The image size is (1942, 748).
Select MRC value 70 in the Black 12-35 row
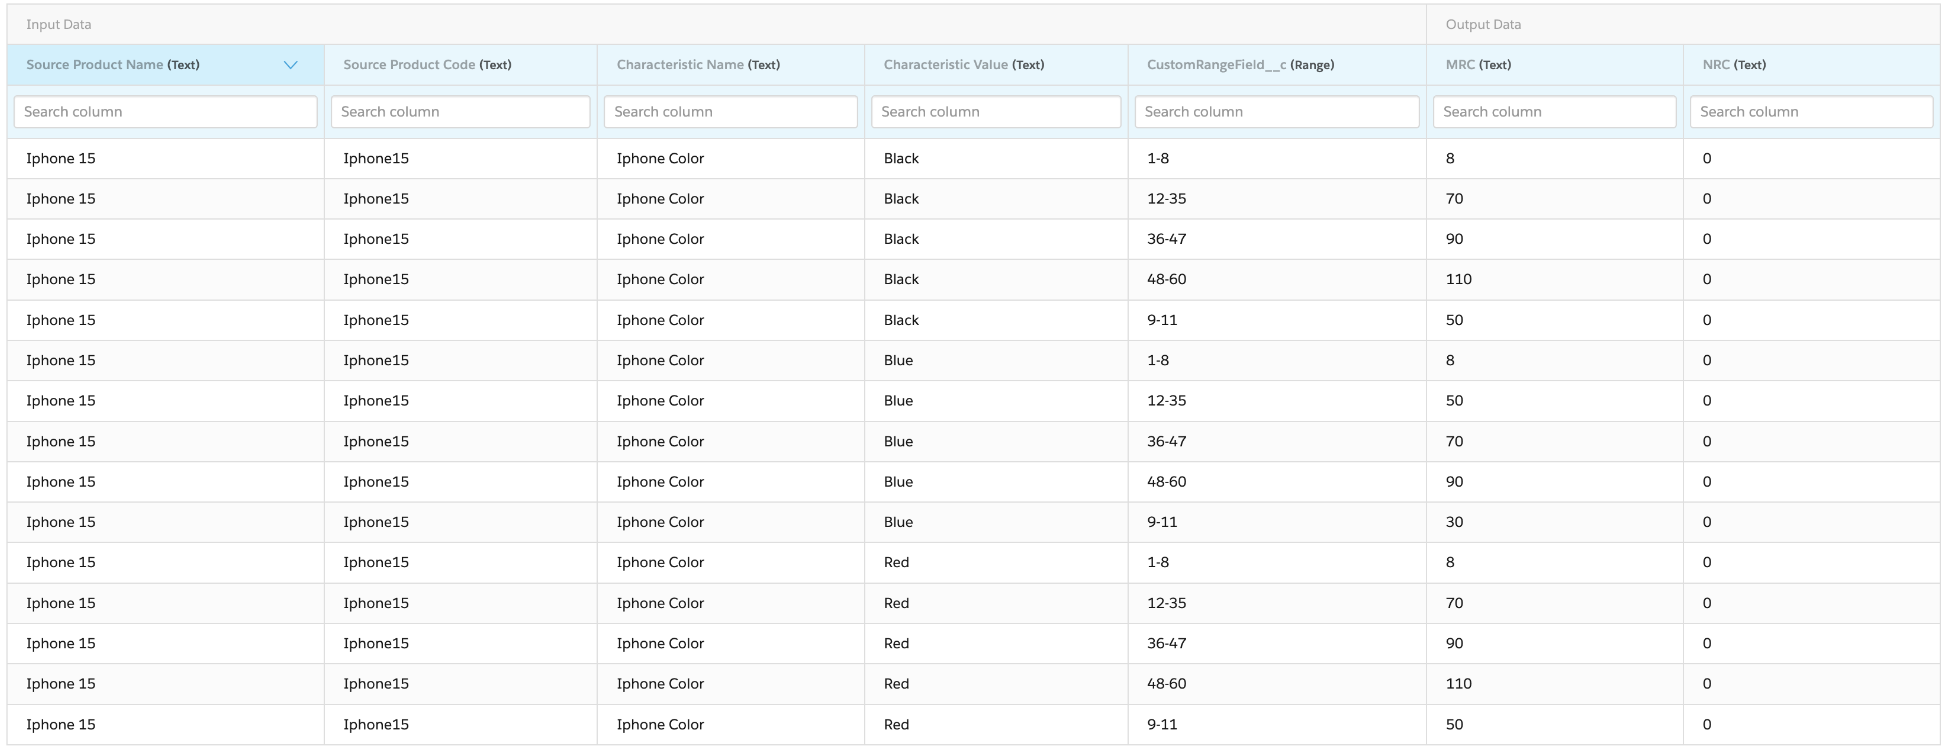[1555, 199]
